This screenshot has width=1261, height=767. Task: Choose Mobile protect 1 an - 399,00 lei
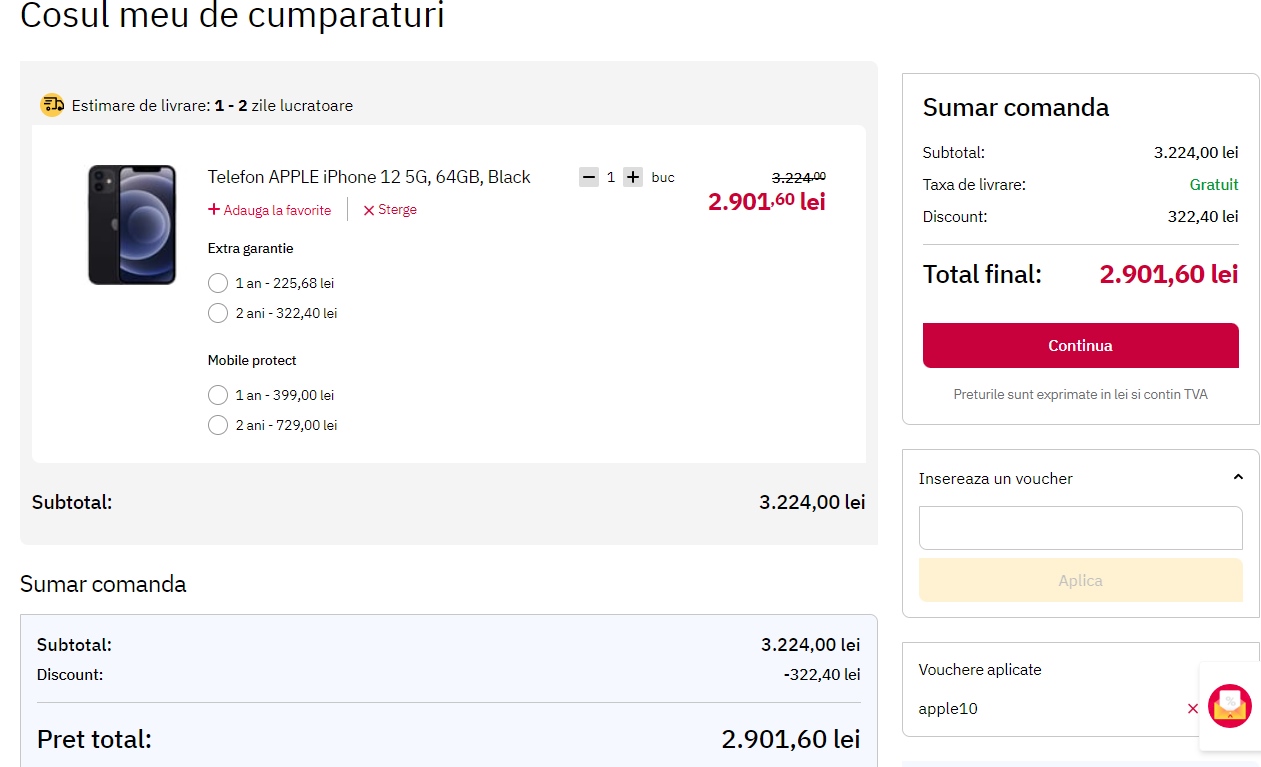click(218, 395)
